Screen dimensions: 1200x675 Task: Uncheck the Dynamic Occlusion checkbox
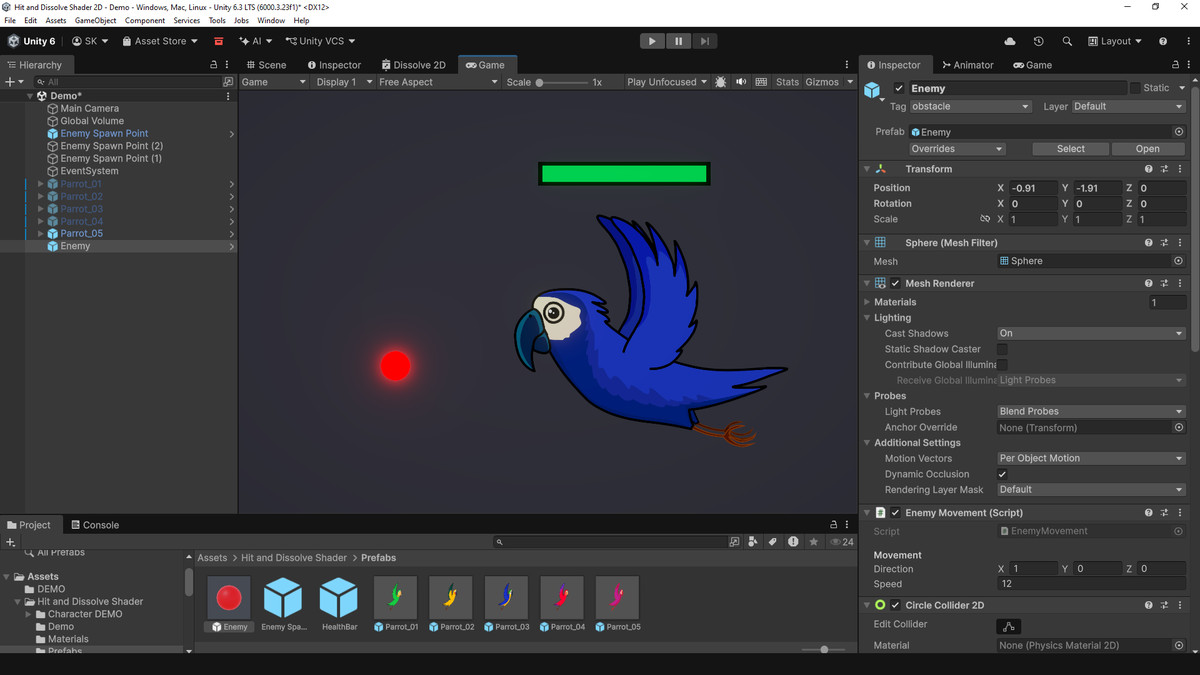pos(1002,474)
